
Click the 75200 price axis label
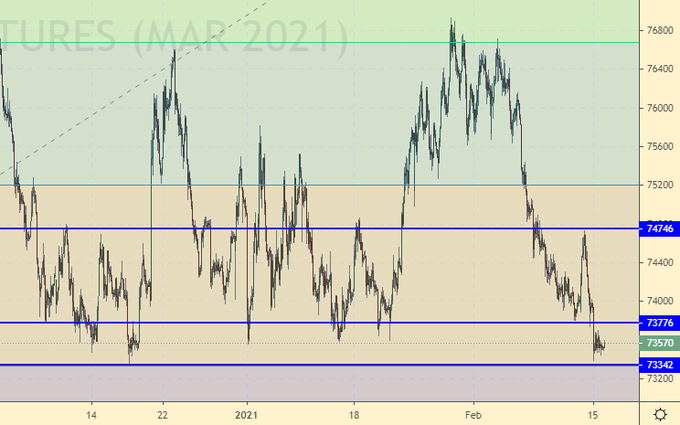pyautogui.click(x=660, y=185)
